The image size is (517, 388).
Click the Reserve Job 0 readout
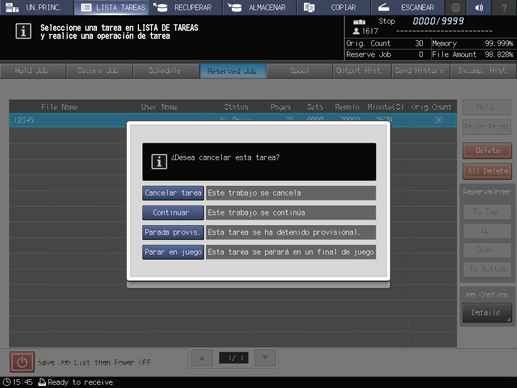(x=384, y=55)
